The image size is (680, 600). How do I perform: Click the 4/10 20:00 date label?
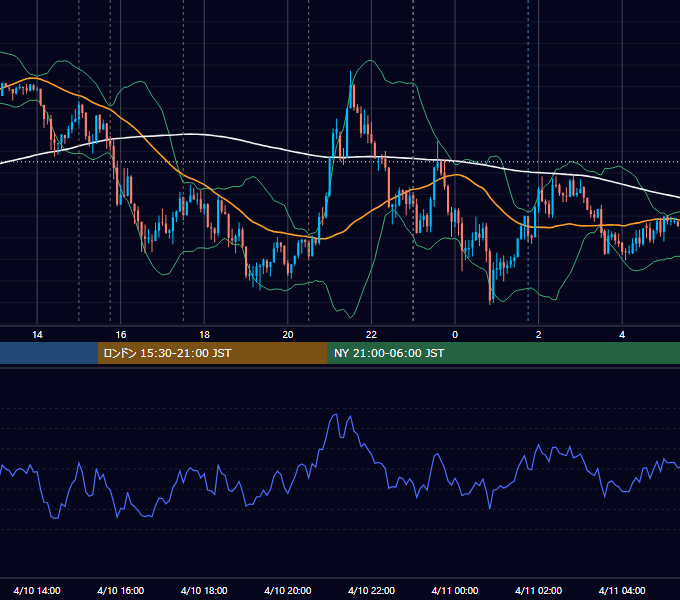click(288, 590)
